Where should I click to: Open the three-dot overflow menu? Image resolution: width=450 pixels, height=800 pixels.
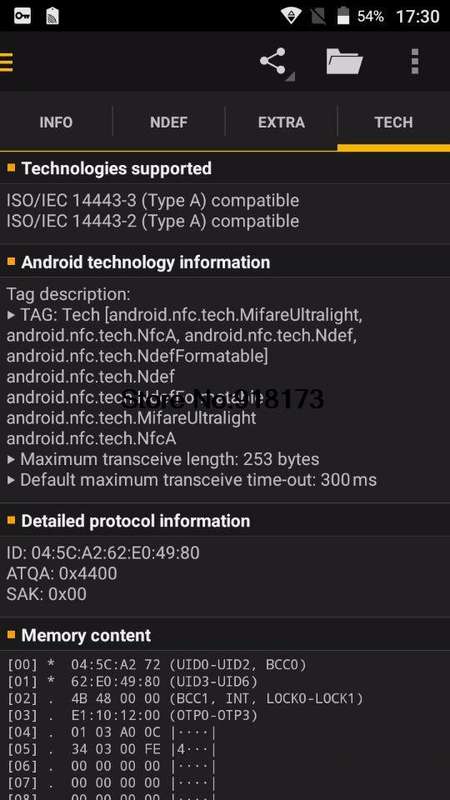point(415,61)
